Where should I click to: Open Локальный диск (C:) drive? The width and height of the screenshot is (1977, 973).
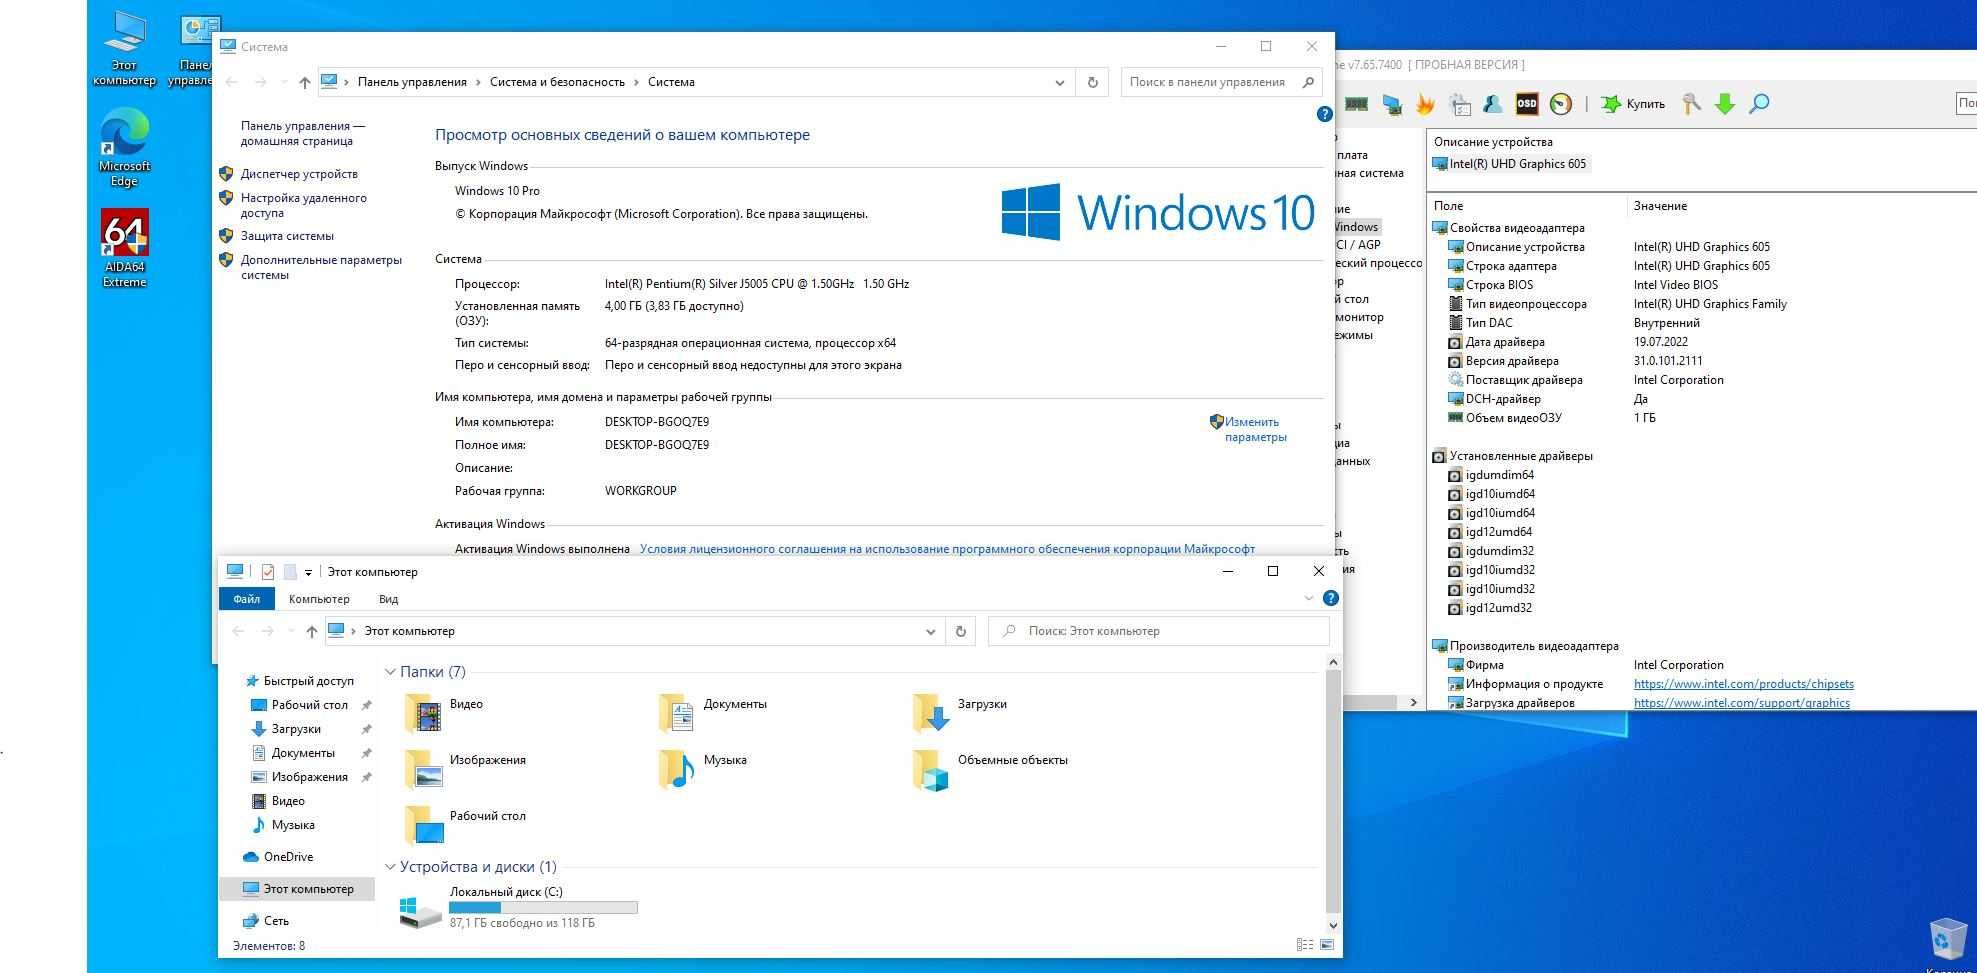pyautogui.click(x=518, y=907)
